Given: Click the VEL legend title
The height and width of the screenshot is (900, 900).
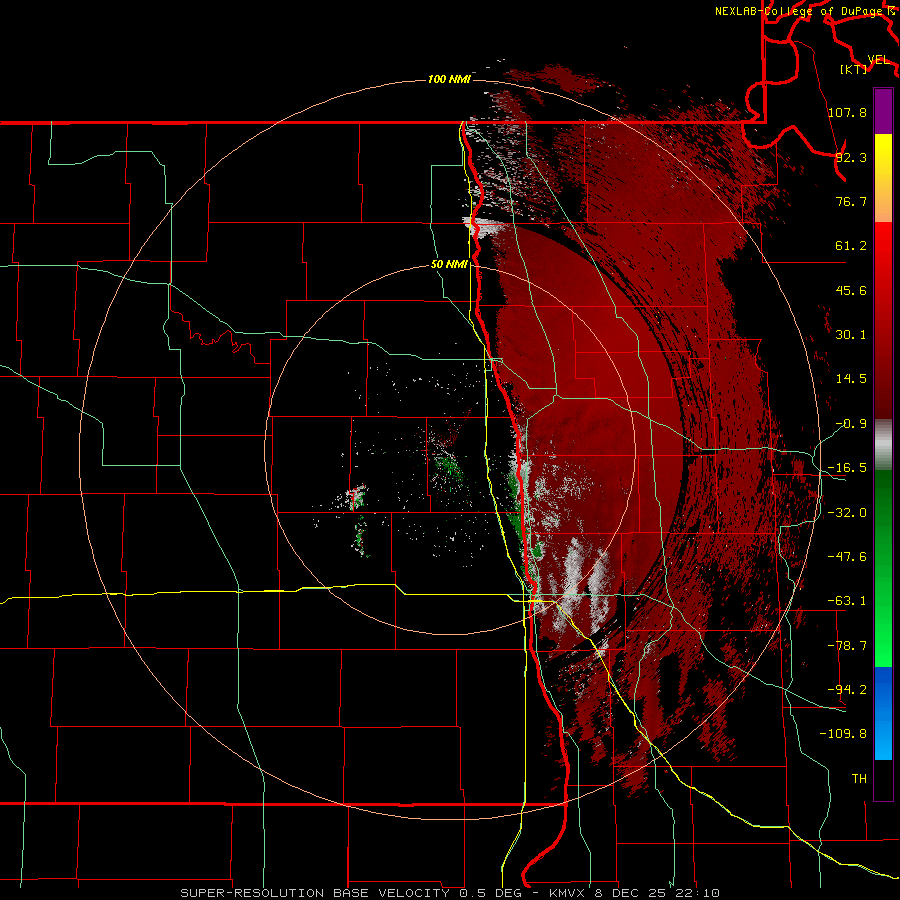Looking at the screenshot, I should click(x=878, y=60).
